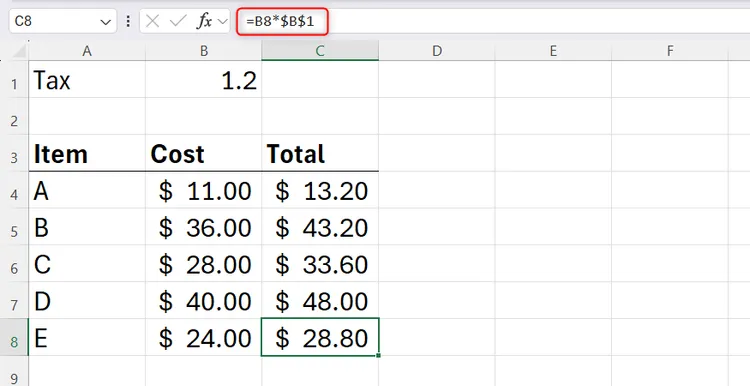Select row 9 header
This screenshot has width=750, height=386.
(x=14, y=371)
